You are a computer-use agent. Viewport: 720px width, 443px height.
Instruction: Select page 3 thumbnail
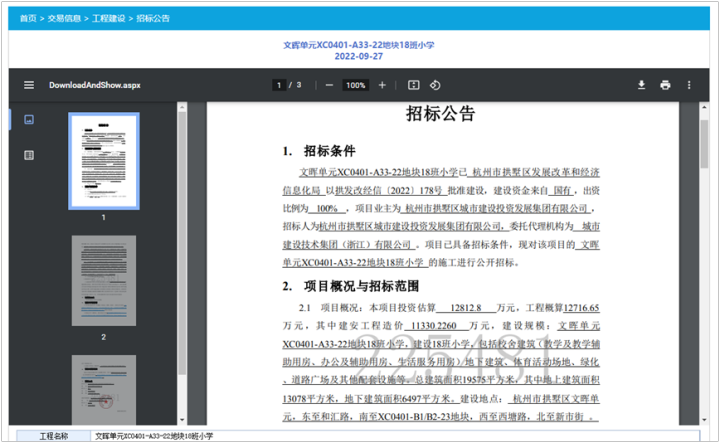click(104, 389)
